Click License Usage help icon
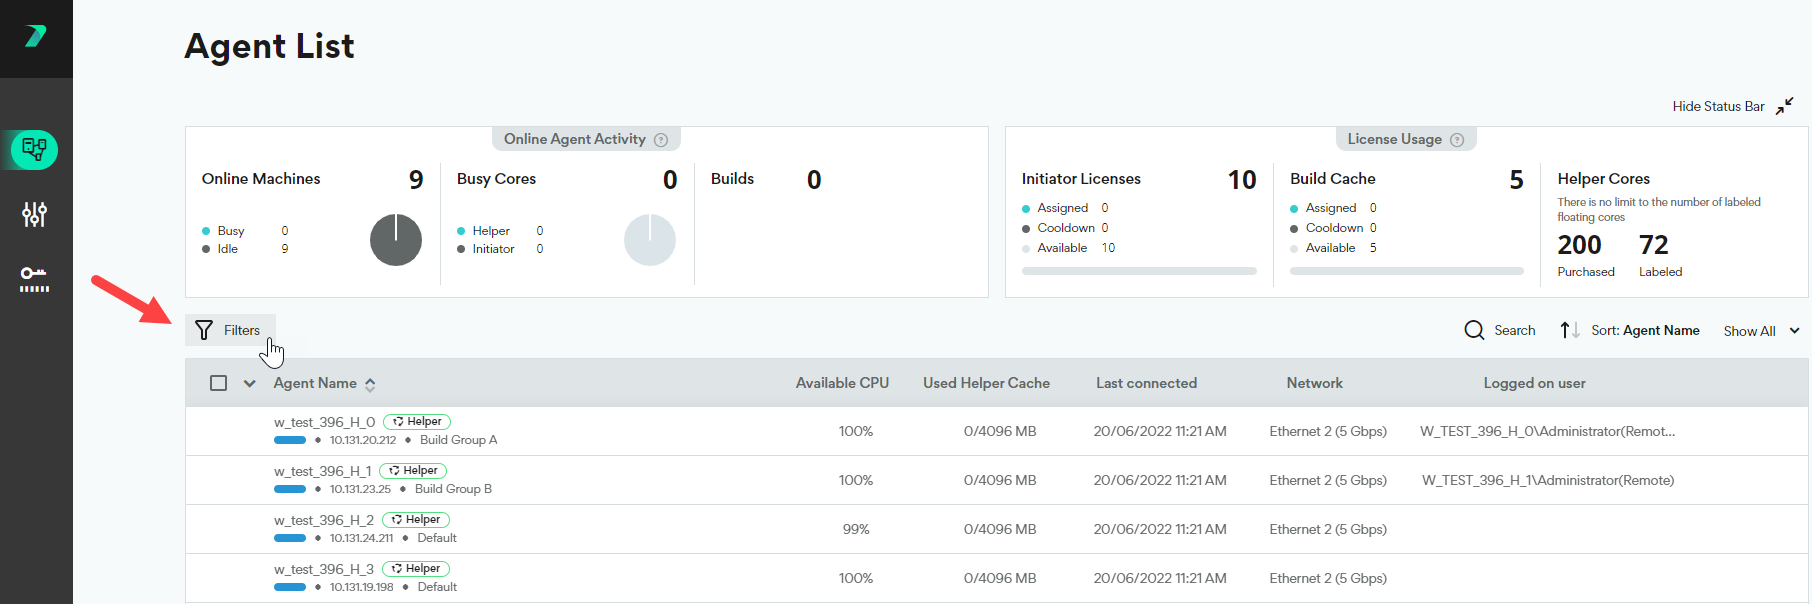The width and height of the screenshot is (1812, 604). coord(1457,140)
